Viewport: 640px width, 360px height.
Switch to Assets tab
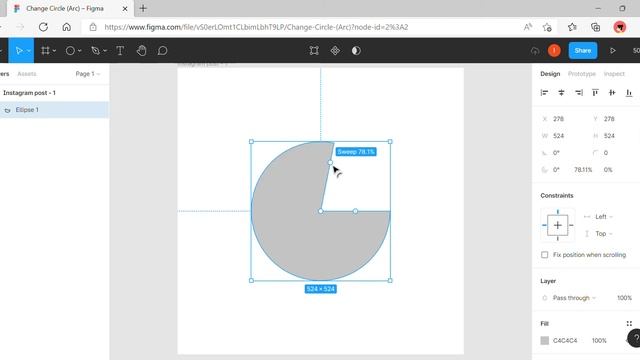click(27, 74)
